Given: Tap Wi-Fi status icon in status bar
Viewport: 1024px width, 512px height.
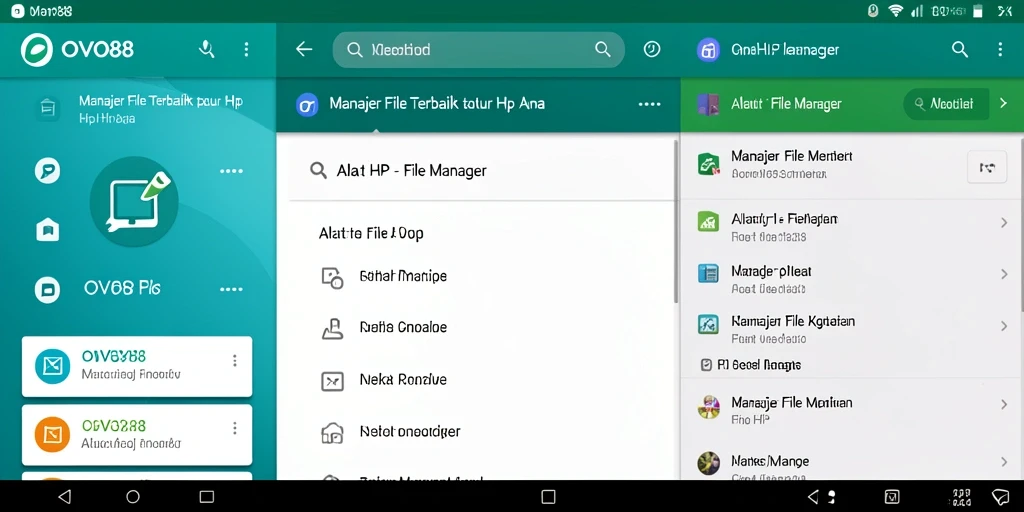Looking at the screenshot, I should click(x=895, y=11).
